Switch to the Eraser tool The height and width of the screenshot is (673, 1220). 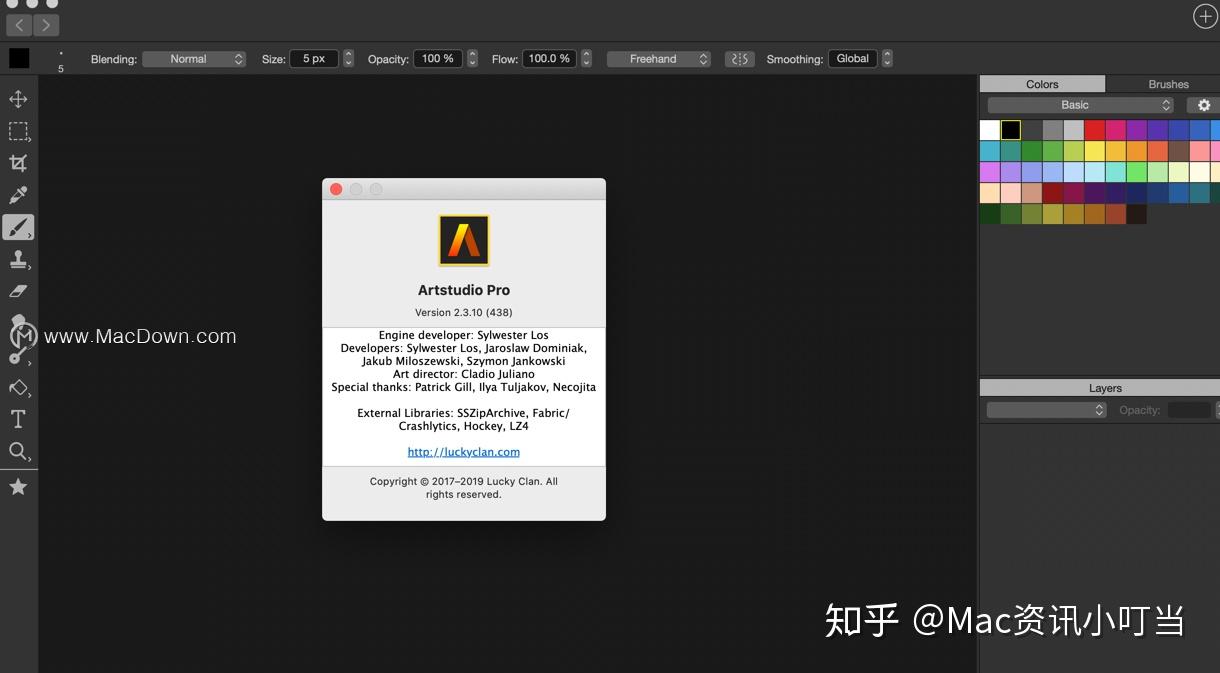tap(18, 290)
